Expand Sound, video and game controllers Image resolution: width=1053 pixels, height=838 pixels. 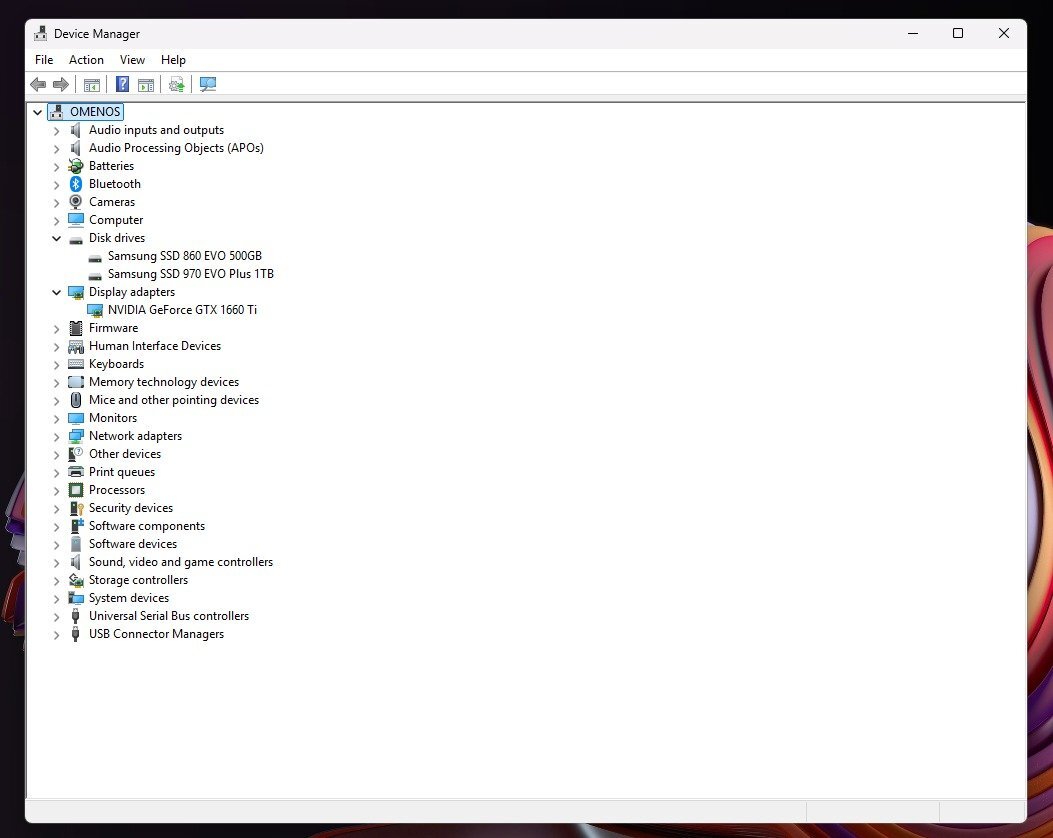click(56, 563)
